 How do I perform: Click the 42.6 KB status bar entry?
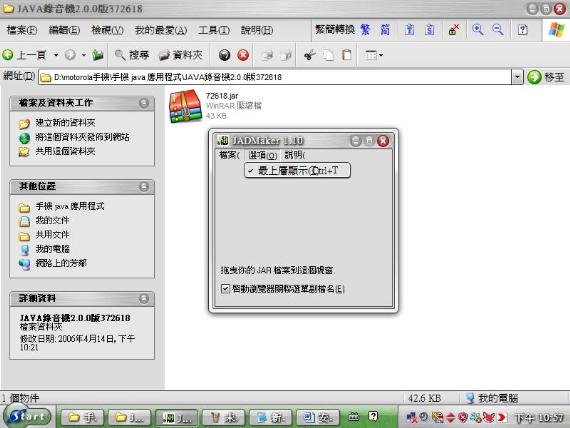(x=424, y=398)
